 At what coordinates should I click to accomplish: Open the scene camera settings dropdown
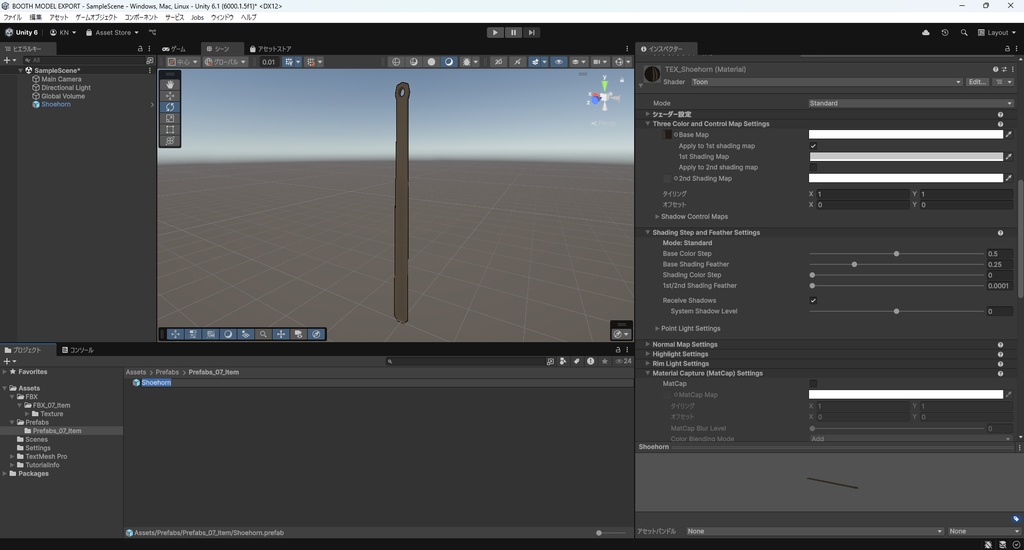600,62
